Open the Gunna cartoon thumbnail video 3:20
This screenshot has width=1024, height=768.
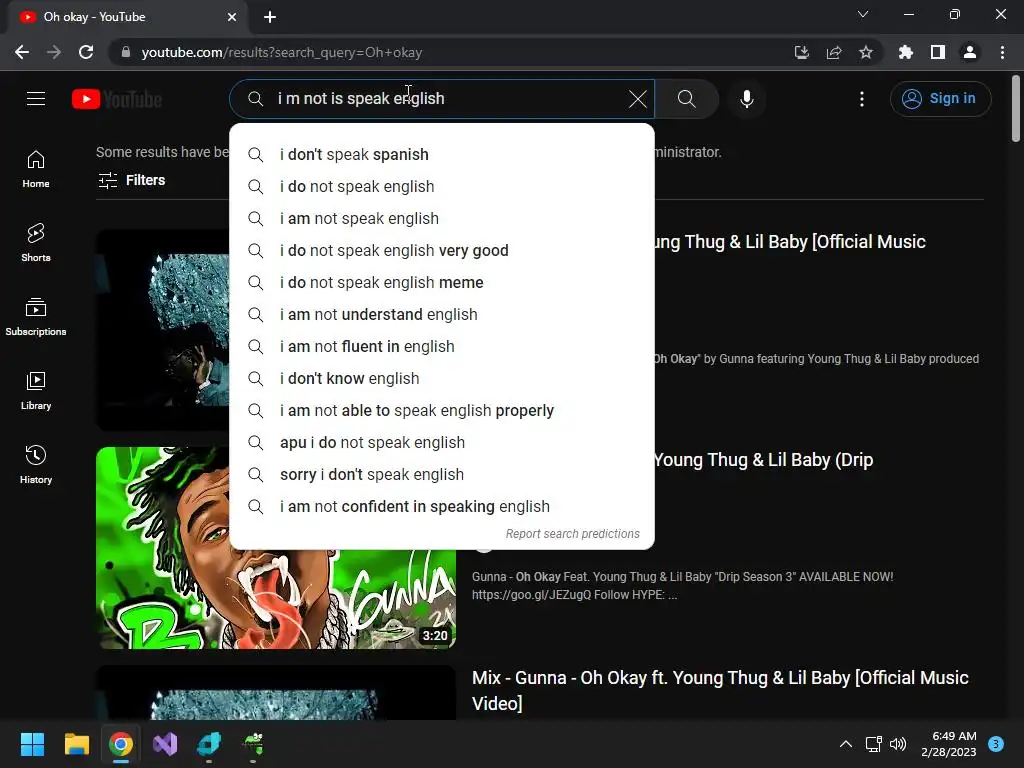(x=276, y=547)
